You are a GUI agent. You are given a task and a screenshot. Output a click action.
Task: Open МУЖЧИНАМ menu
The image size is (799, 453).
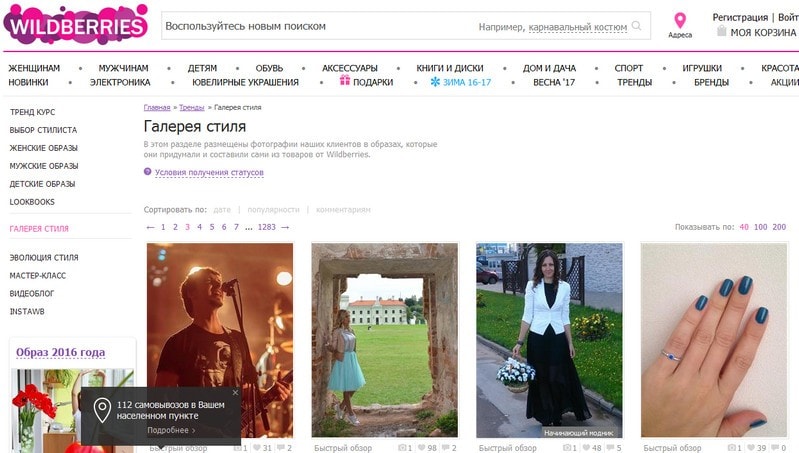123,68
